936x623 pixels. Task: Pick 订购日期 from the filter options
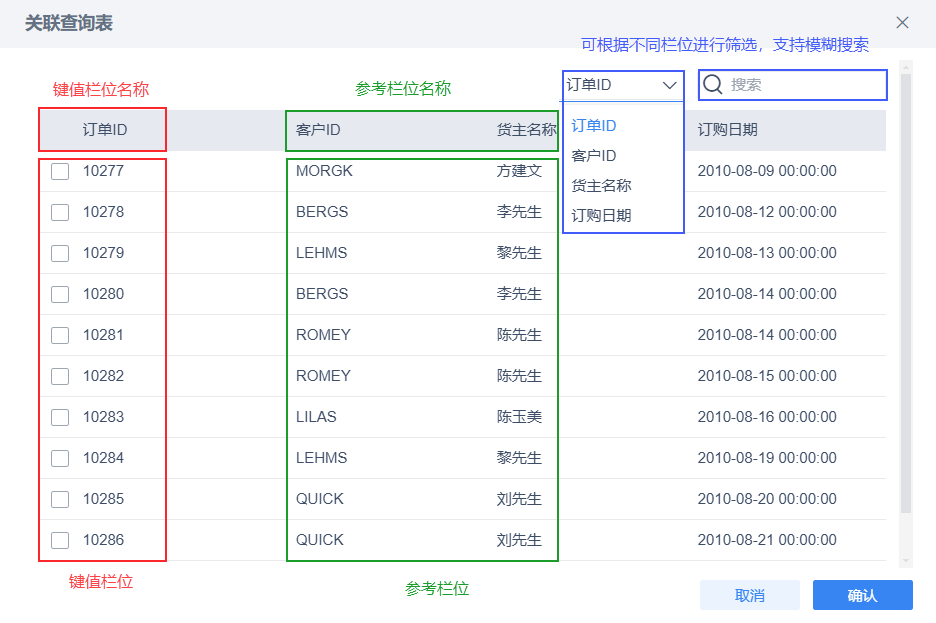[x=601, y=215]
